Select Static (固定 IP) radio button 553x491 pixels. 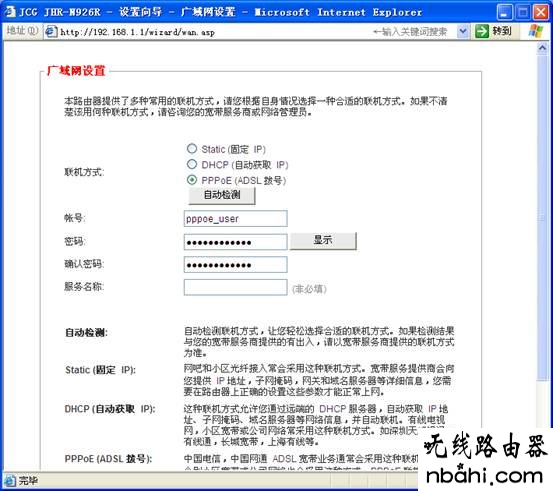[192, 148]
